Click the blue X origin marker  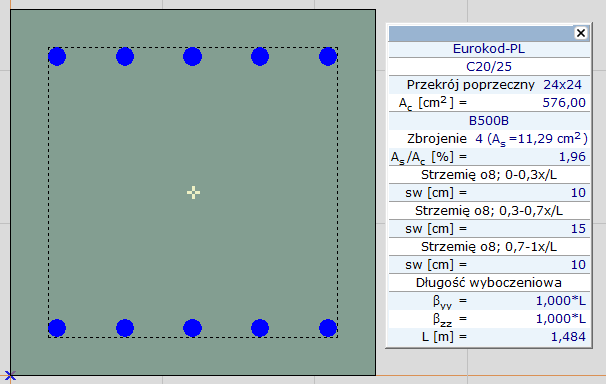click(x=10, y=375)
